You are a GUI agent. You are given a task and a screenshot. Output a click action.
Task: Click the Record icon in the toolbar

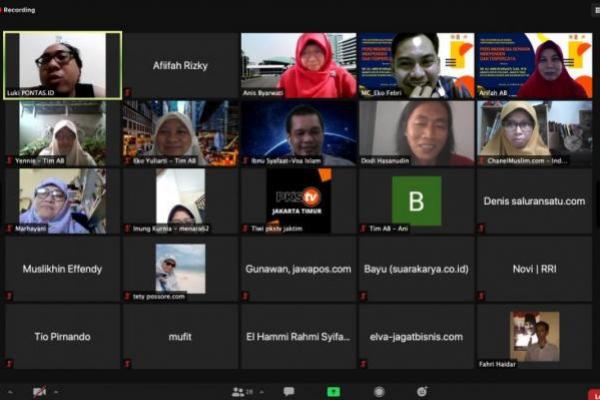pyautogui.click(x=379, y=392)
